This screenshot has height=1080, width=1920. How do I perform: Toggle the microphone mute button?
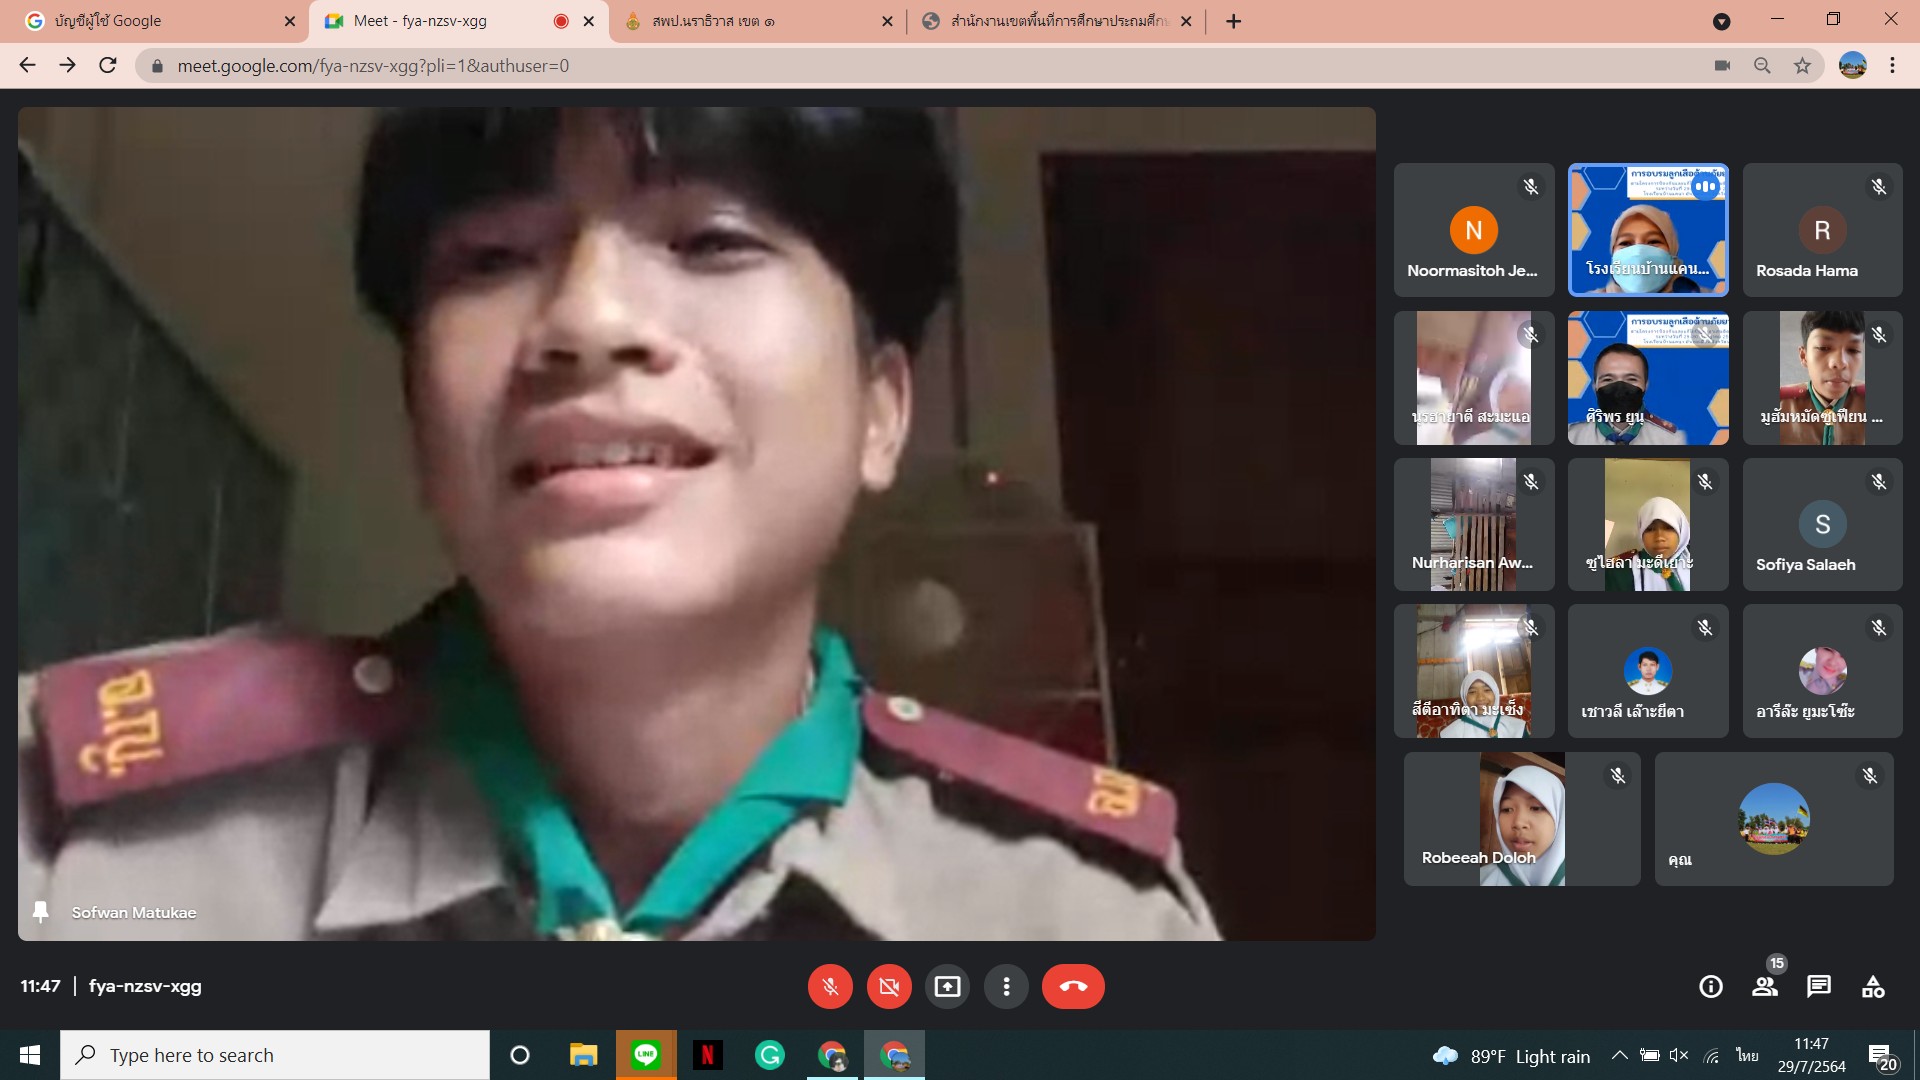click(830, 987)
